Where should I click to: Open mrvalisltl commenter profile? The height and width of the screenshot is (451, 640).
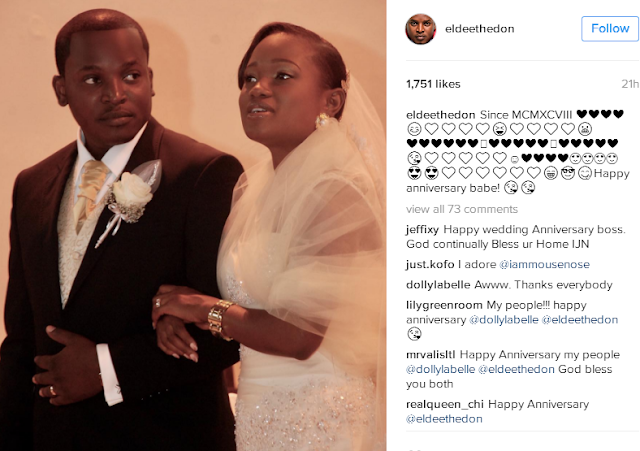pos(431,355)
